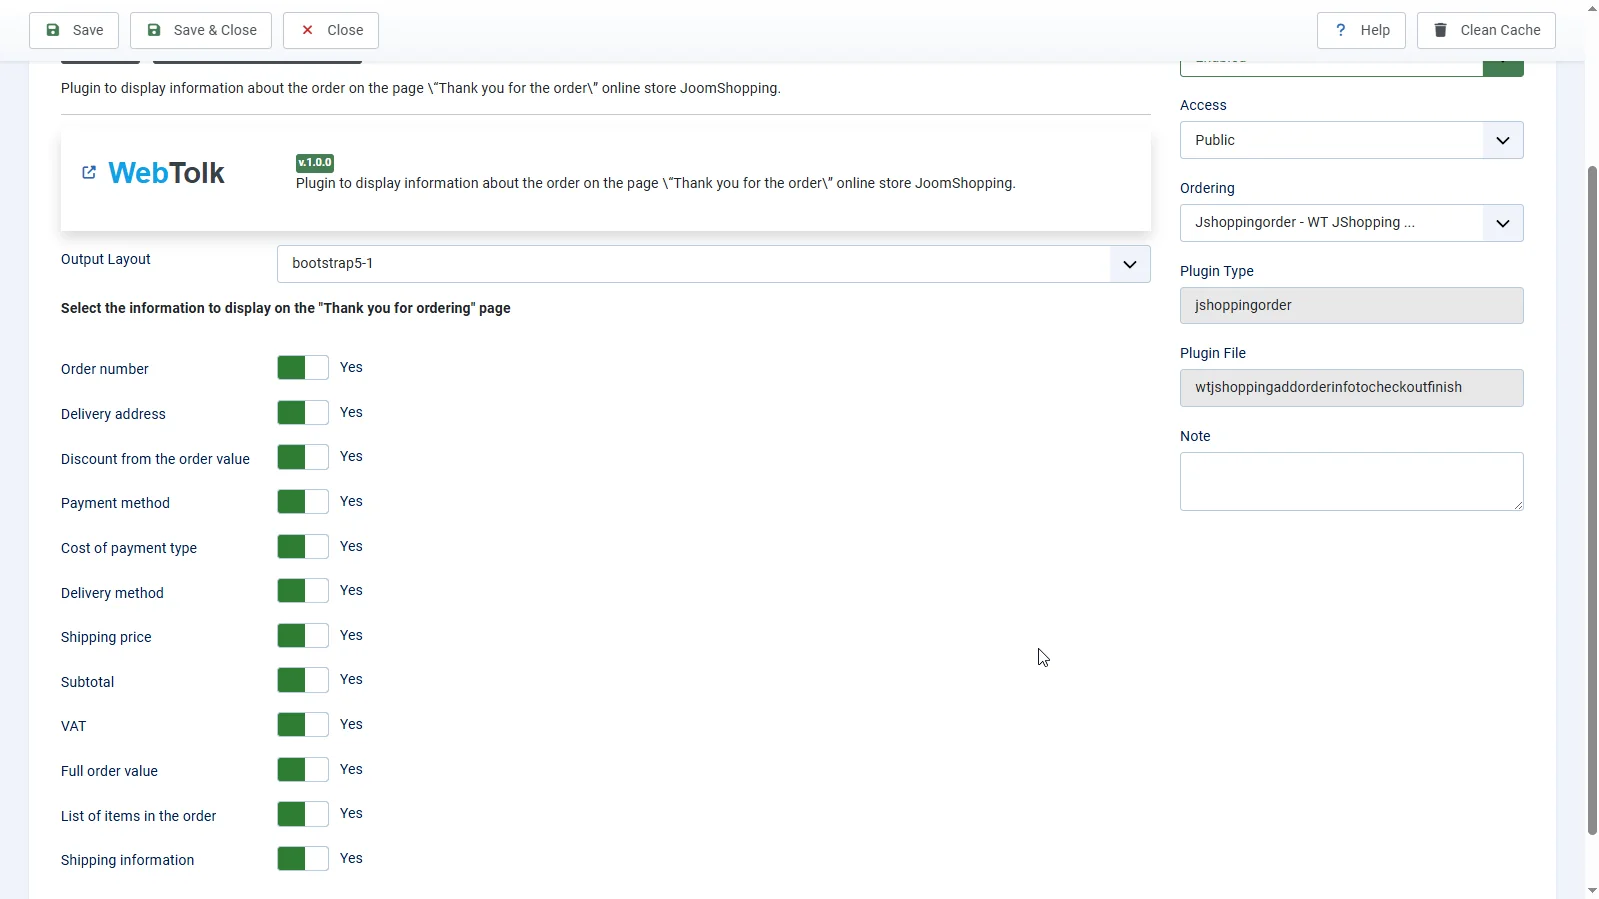The height and width of the screenshot is (899, 1599).
Task: Click the Save button
Action: point(74,30)
